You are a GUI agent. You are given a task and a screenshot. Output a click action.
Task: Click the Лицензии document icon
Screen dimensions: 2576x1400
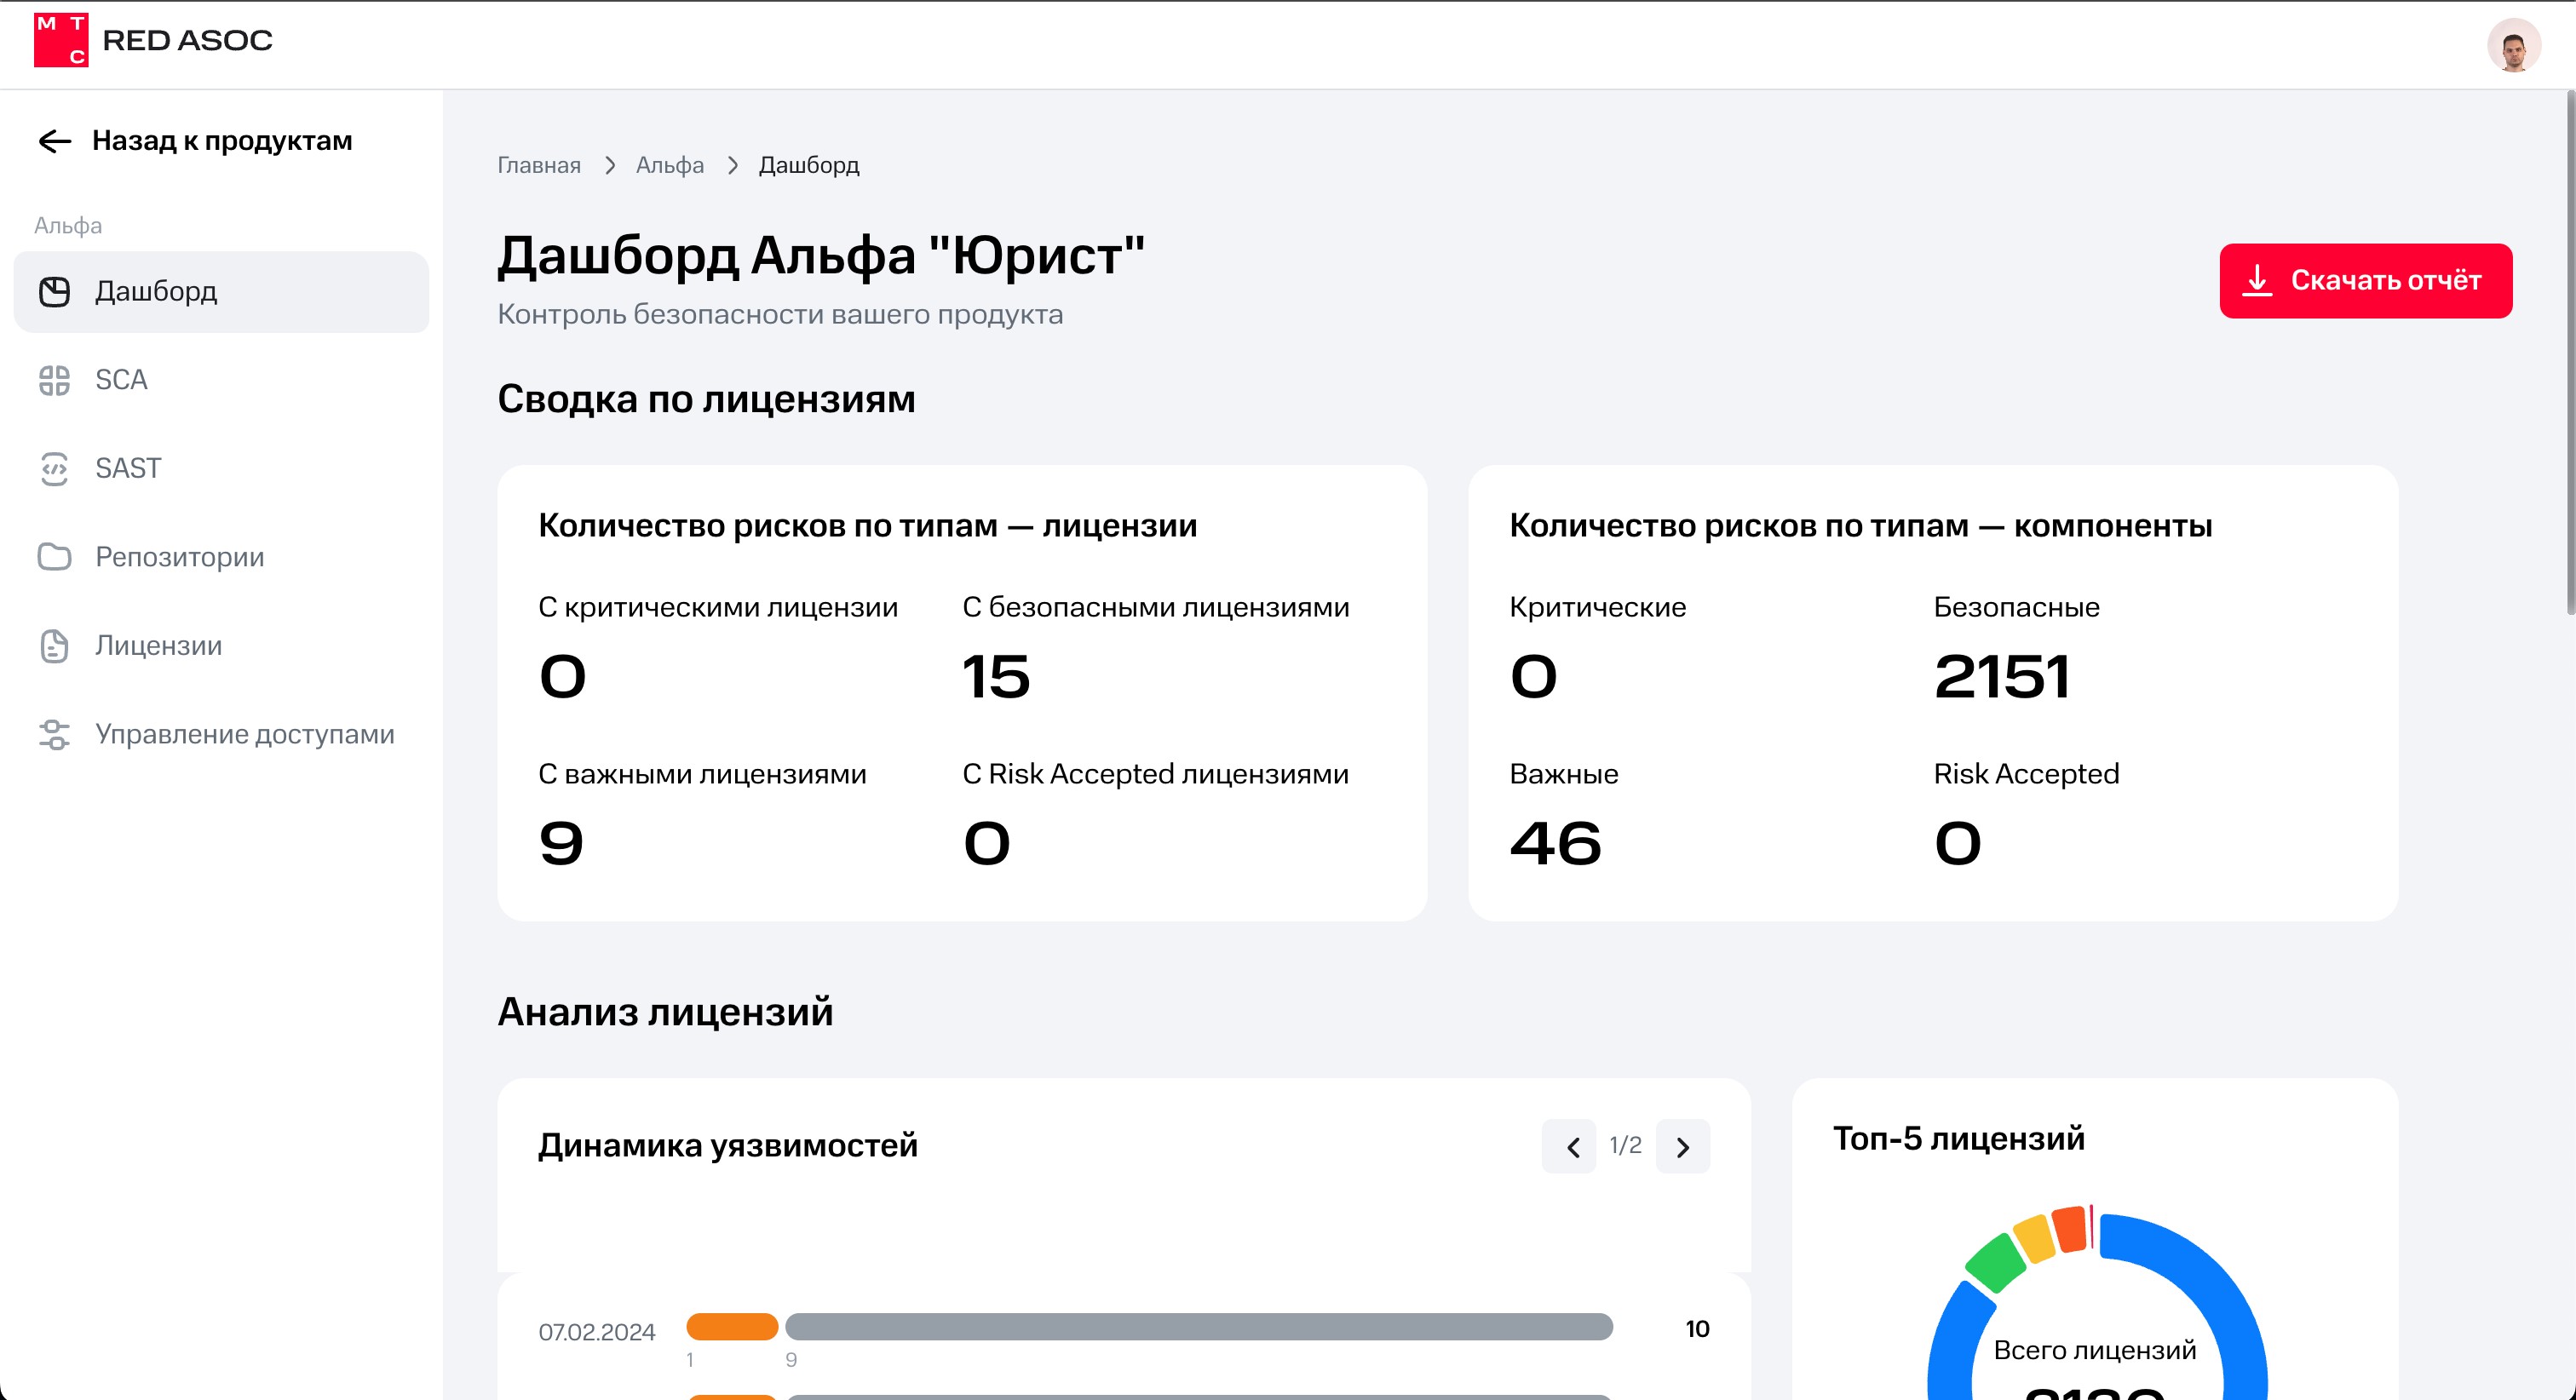[x=55, y=646]
